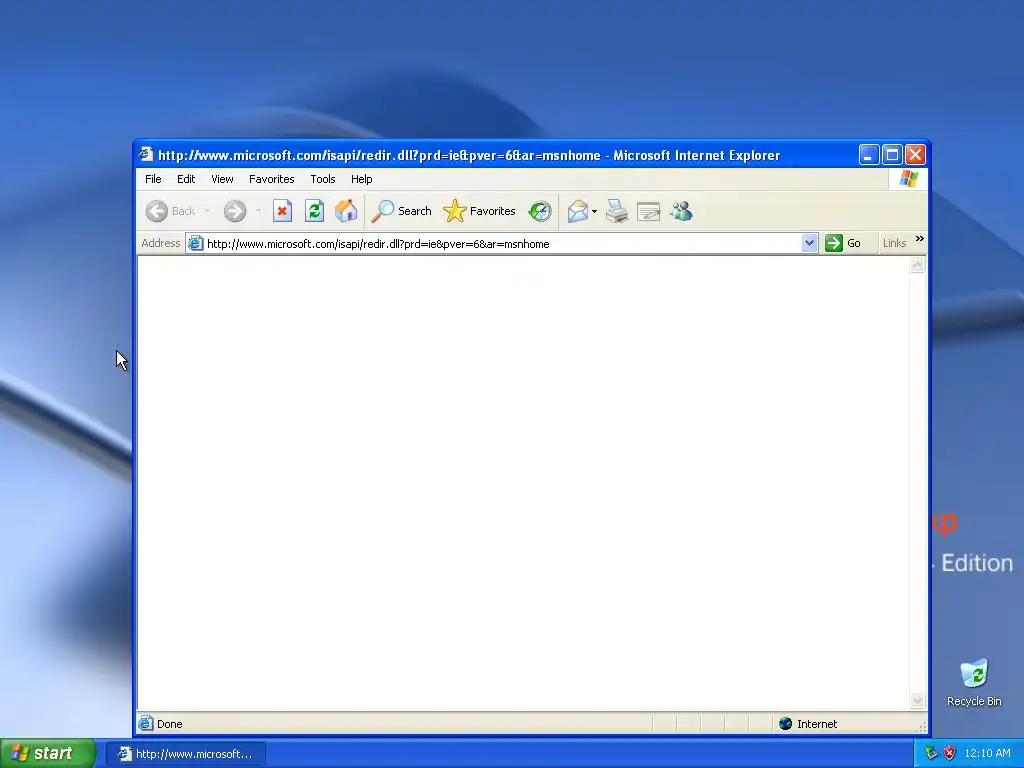Click the Links toolbar label
Image resolution: width=1024 pixels, height=768 pixels.
(x=894, y=243)
